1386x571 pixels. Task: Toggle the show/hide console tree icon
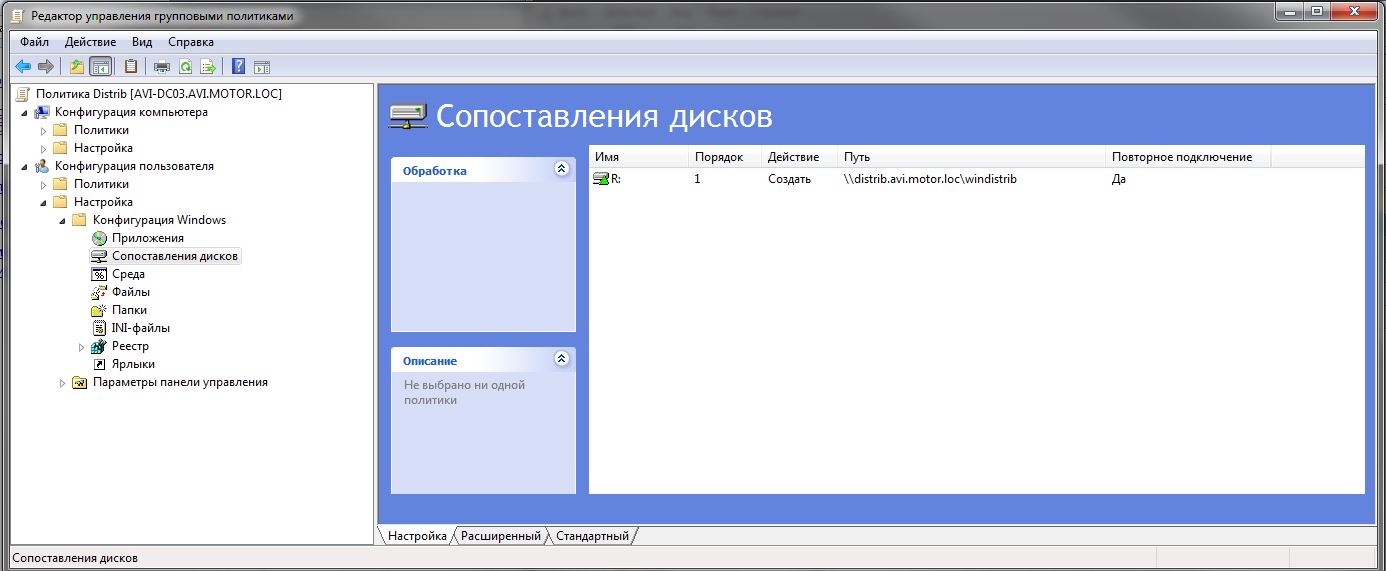(x=100, y=67)
